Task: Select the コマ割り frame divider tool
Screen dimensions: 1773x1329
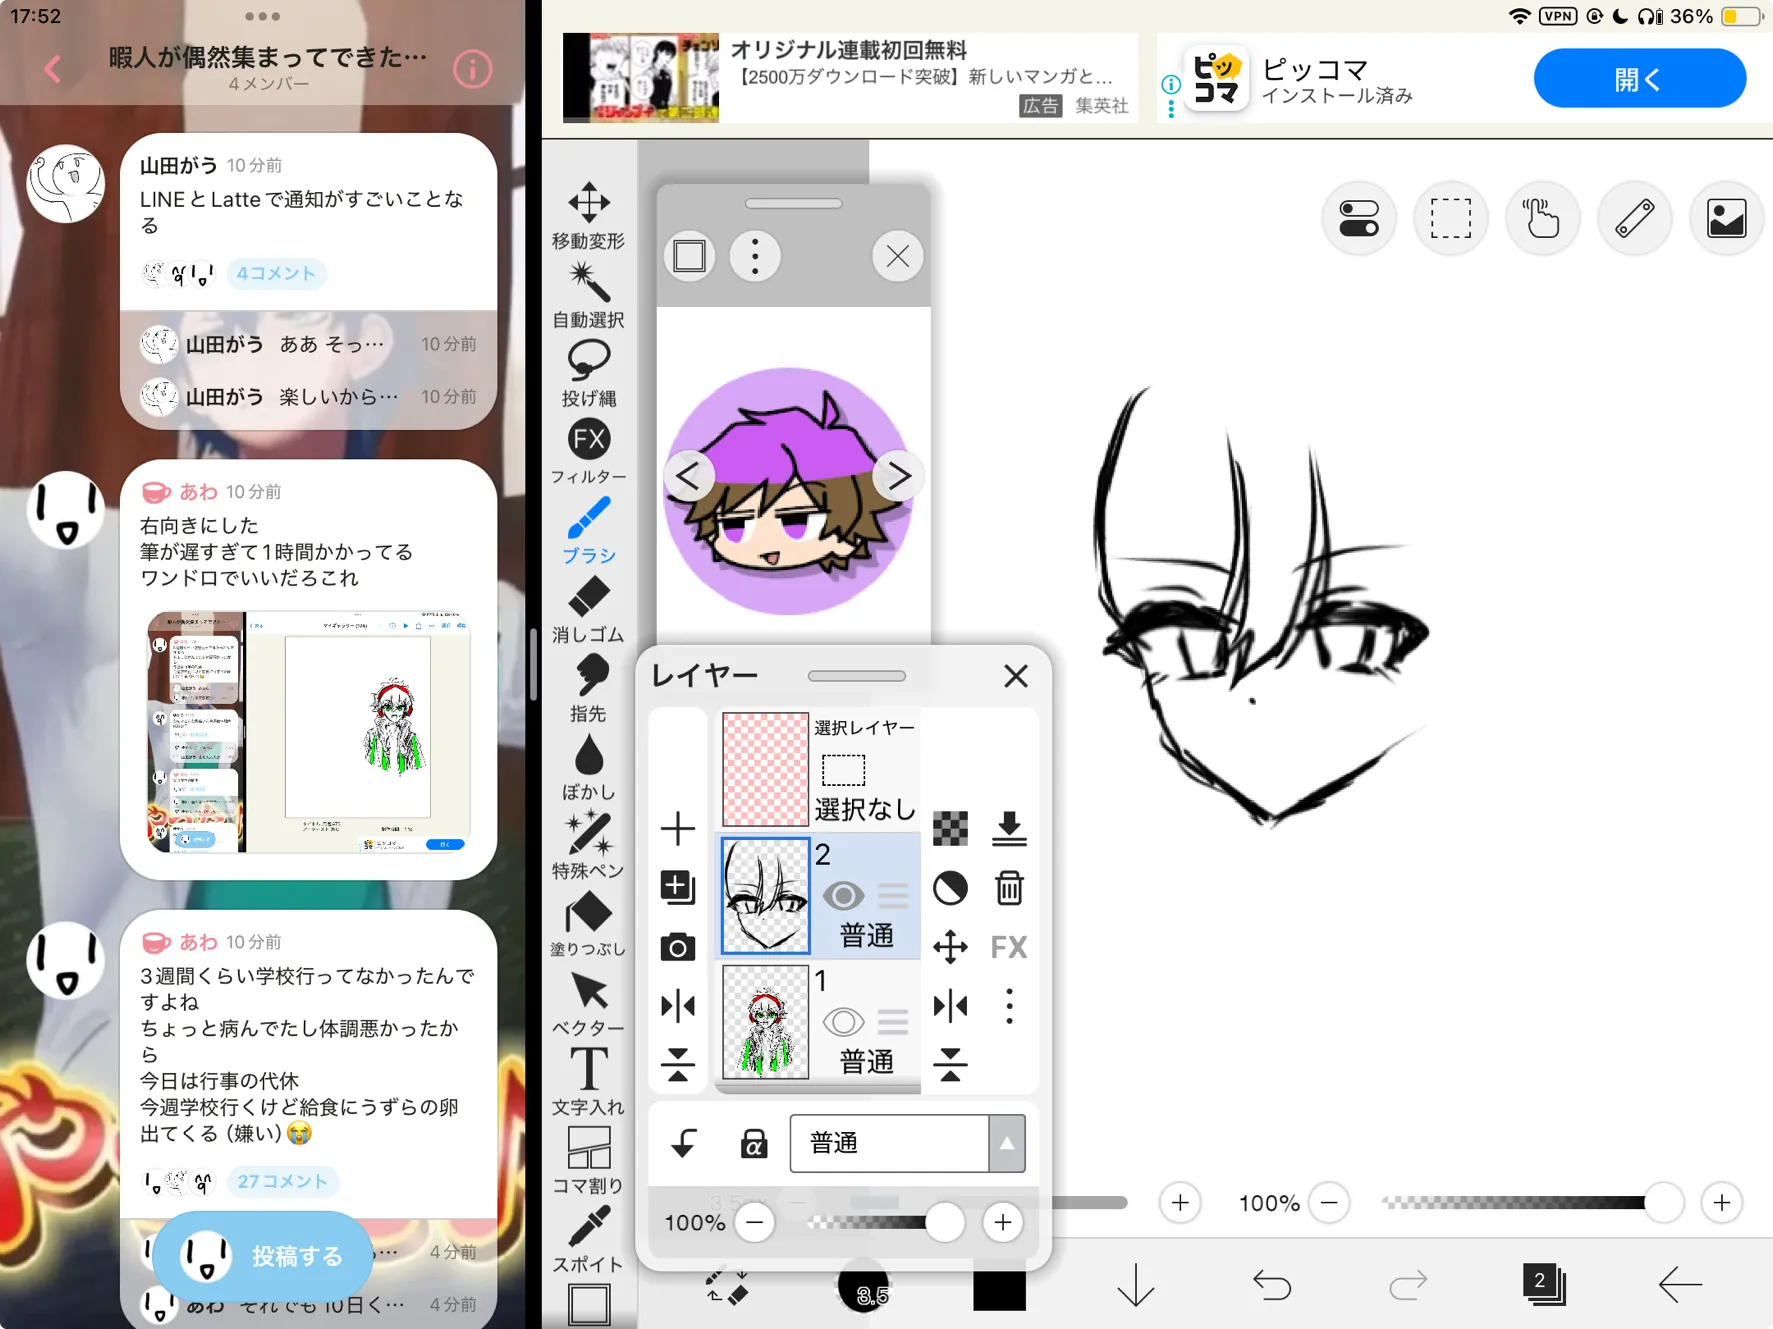Action: coord(588,1161)
